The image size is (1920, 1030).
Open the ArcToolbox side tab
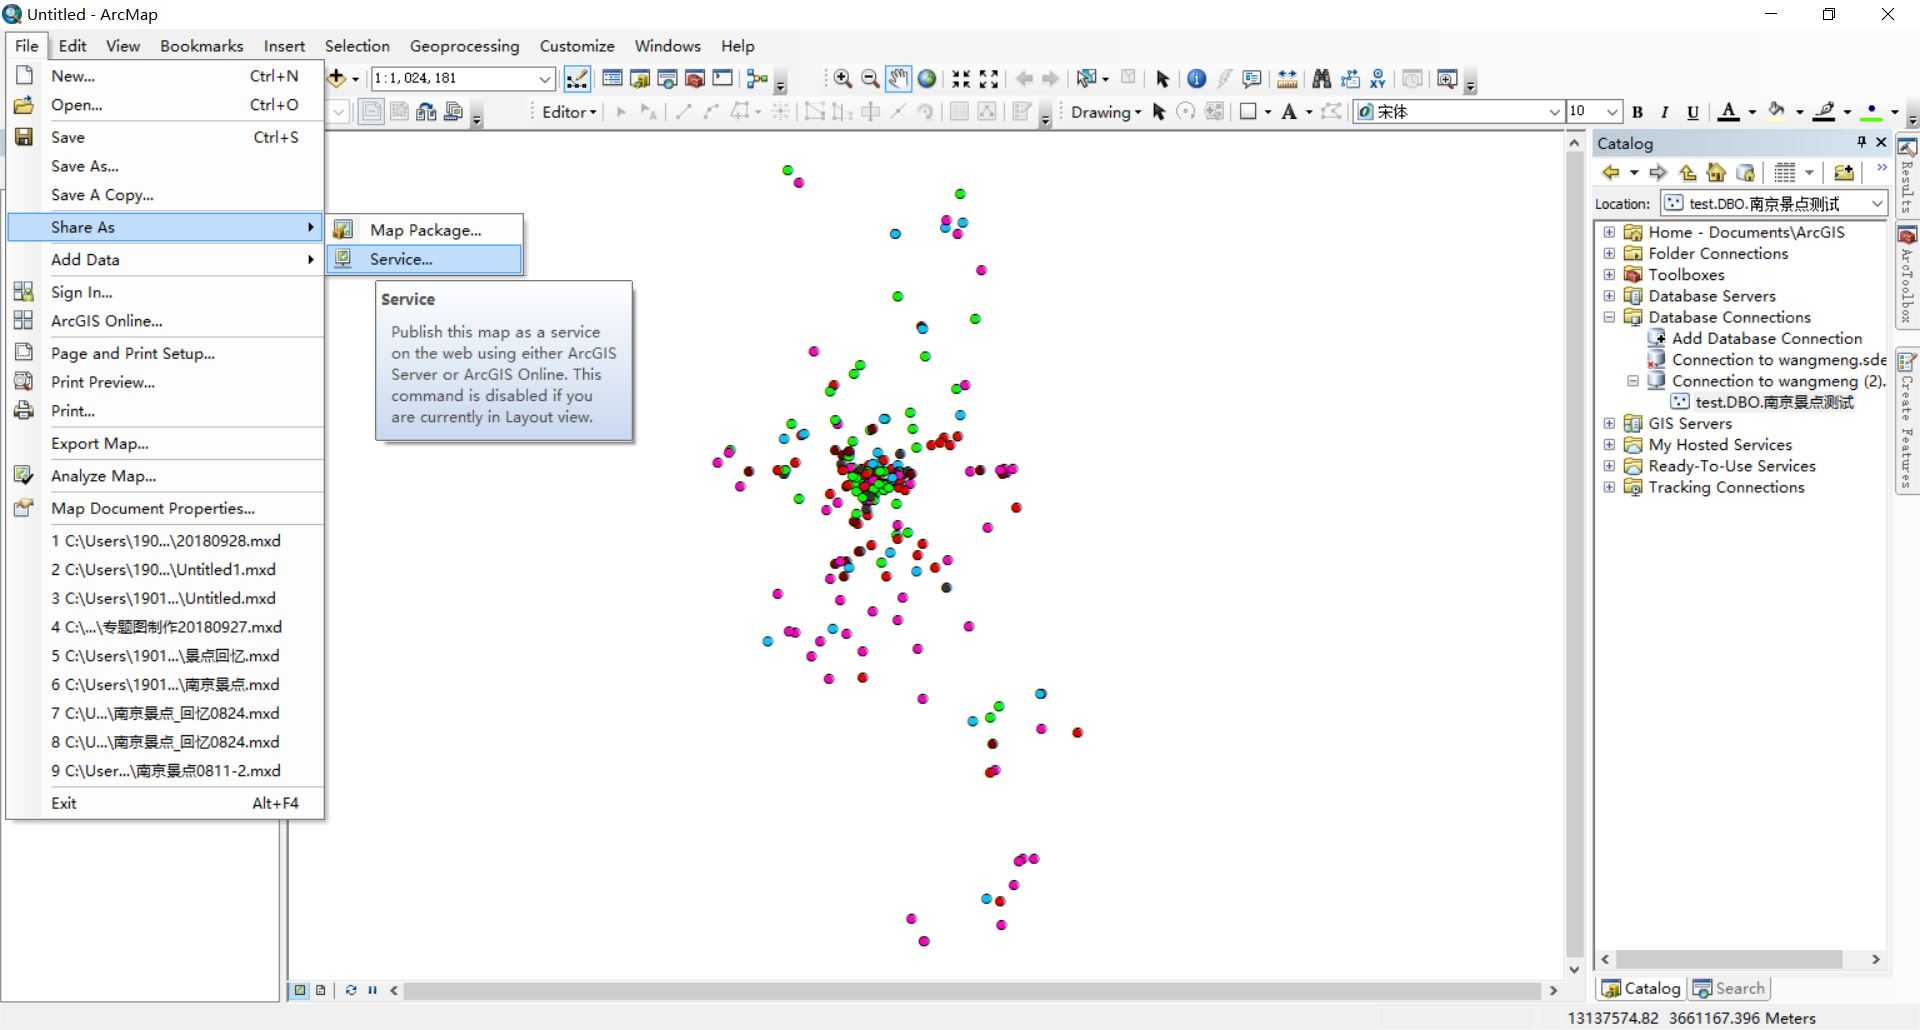[x=1907, y=275]
